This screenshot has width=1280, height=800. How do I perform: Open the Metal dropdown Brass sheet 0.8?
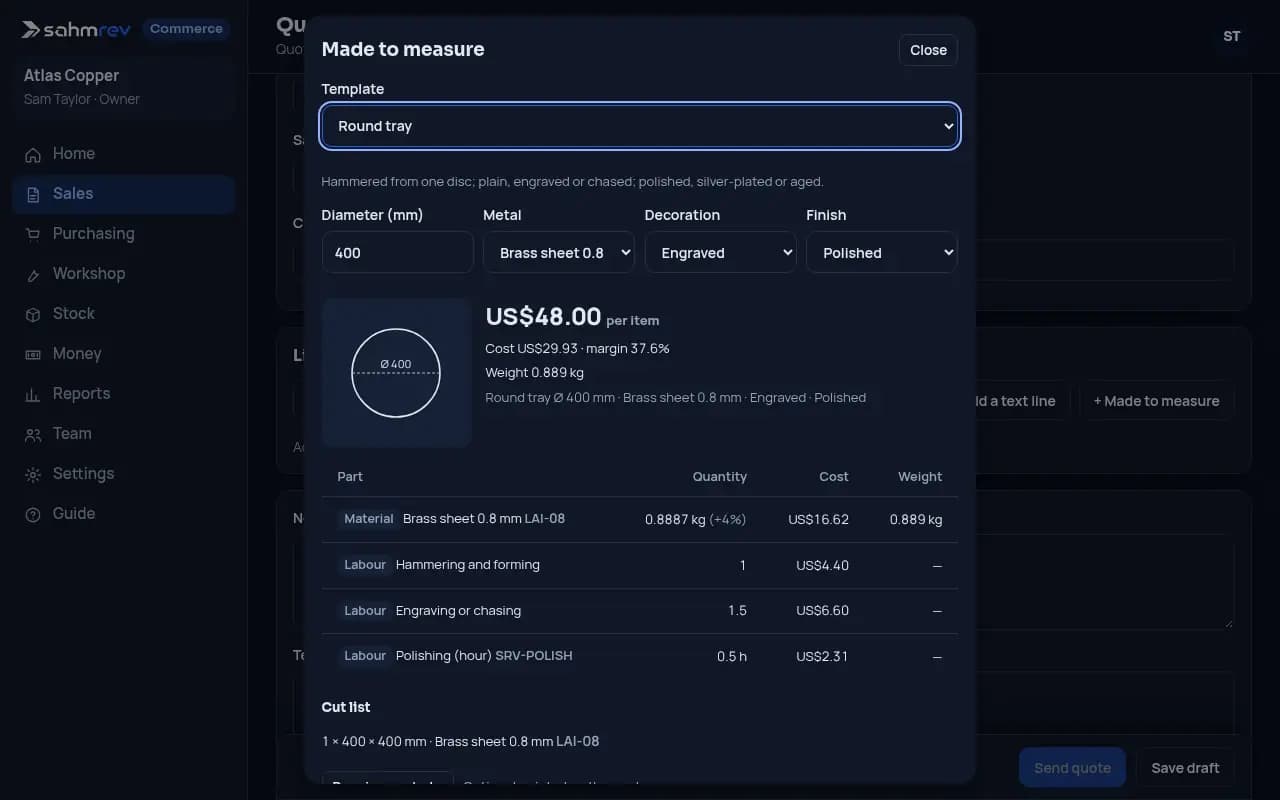tap(559, 253)
